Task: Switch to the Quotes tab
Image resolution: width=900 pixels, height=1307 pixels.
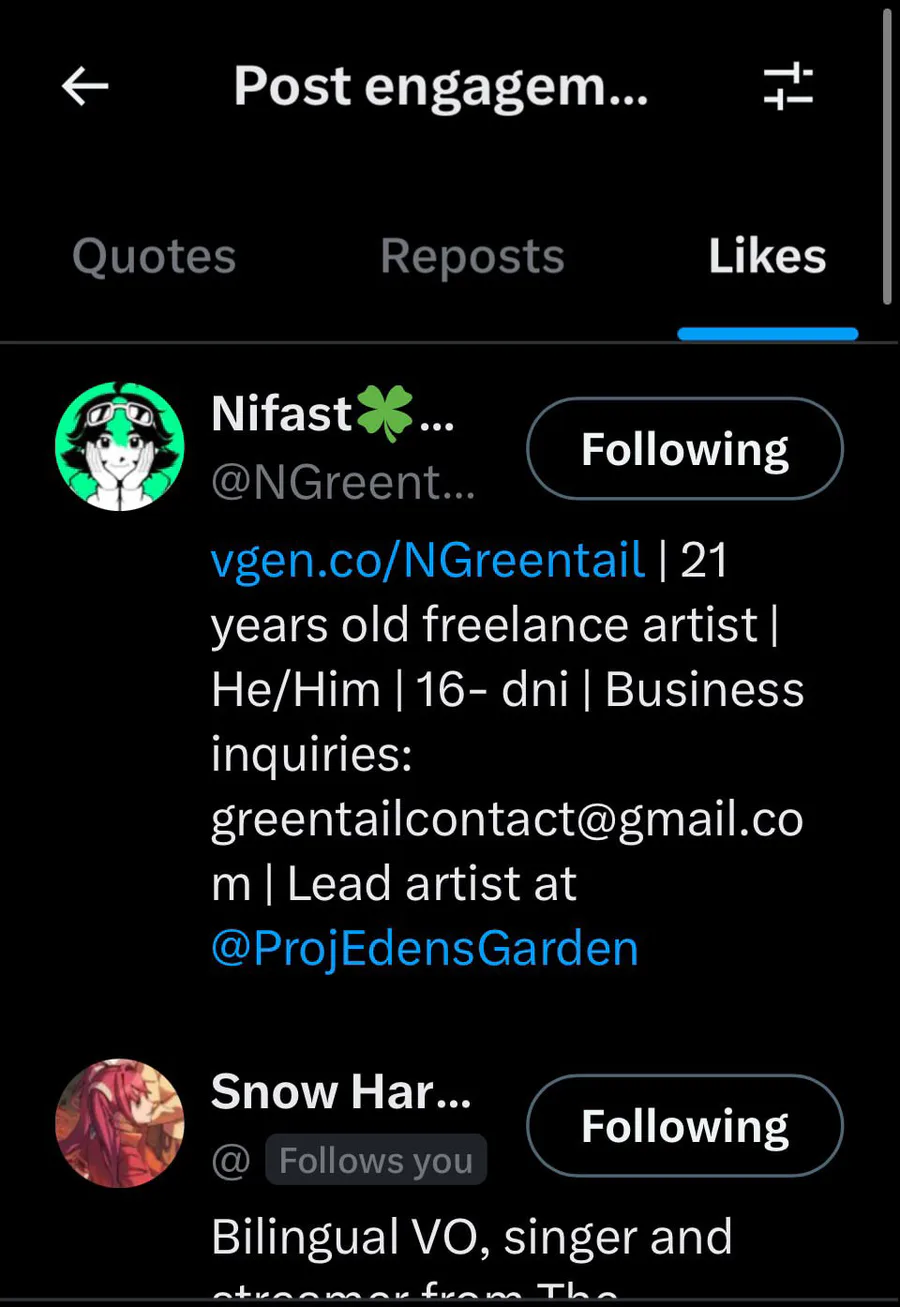Action: [x=154, y=257]
